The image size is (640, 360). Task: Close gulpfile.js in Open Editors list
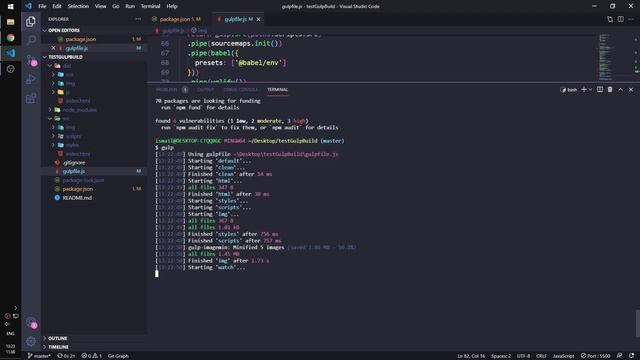pyautogui.click(x=53, y=48)
